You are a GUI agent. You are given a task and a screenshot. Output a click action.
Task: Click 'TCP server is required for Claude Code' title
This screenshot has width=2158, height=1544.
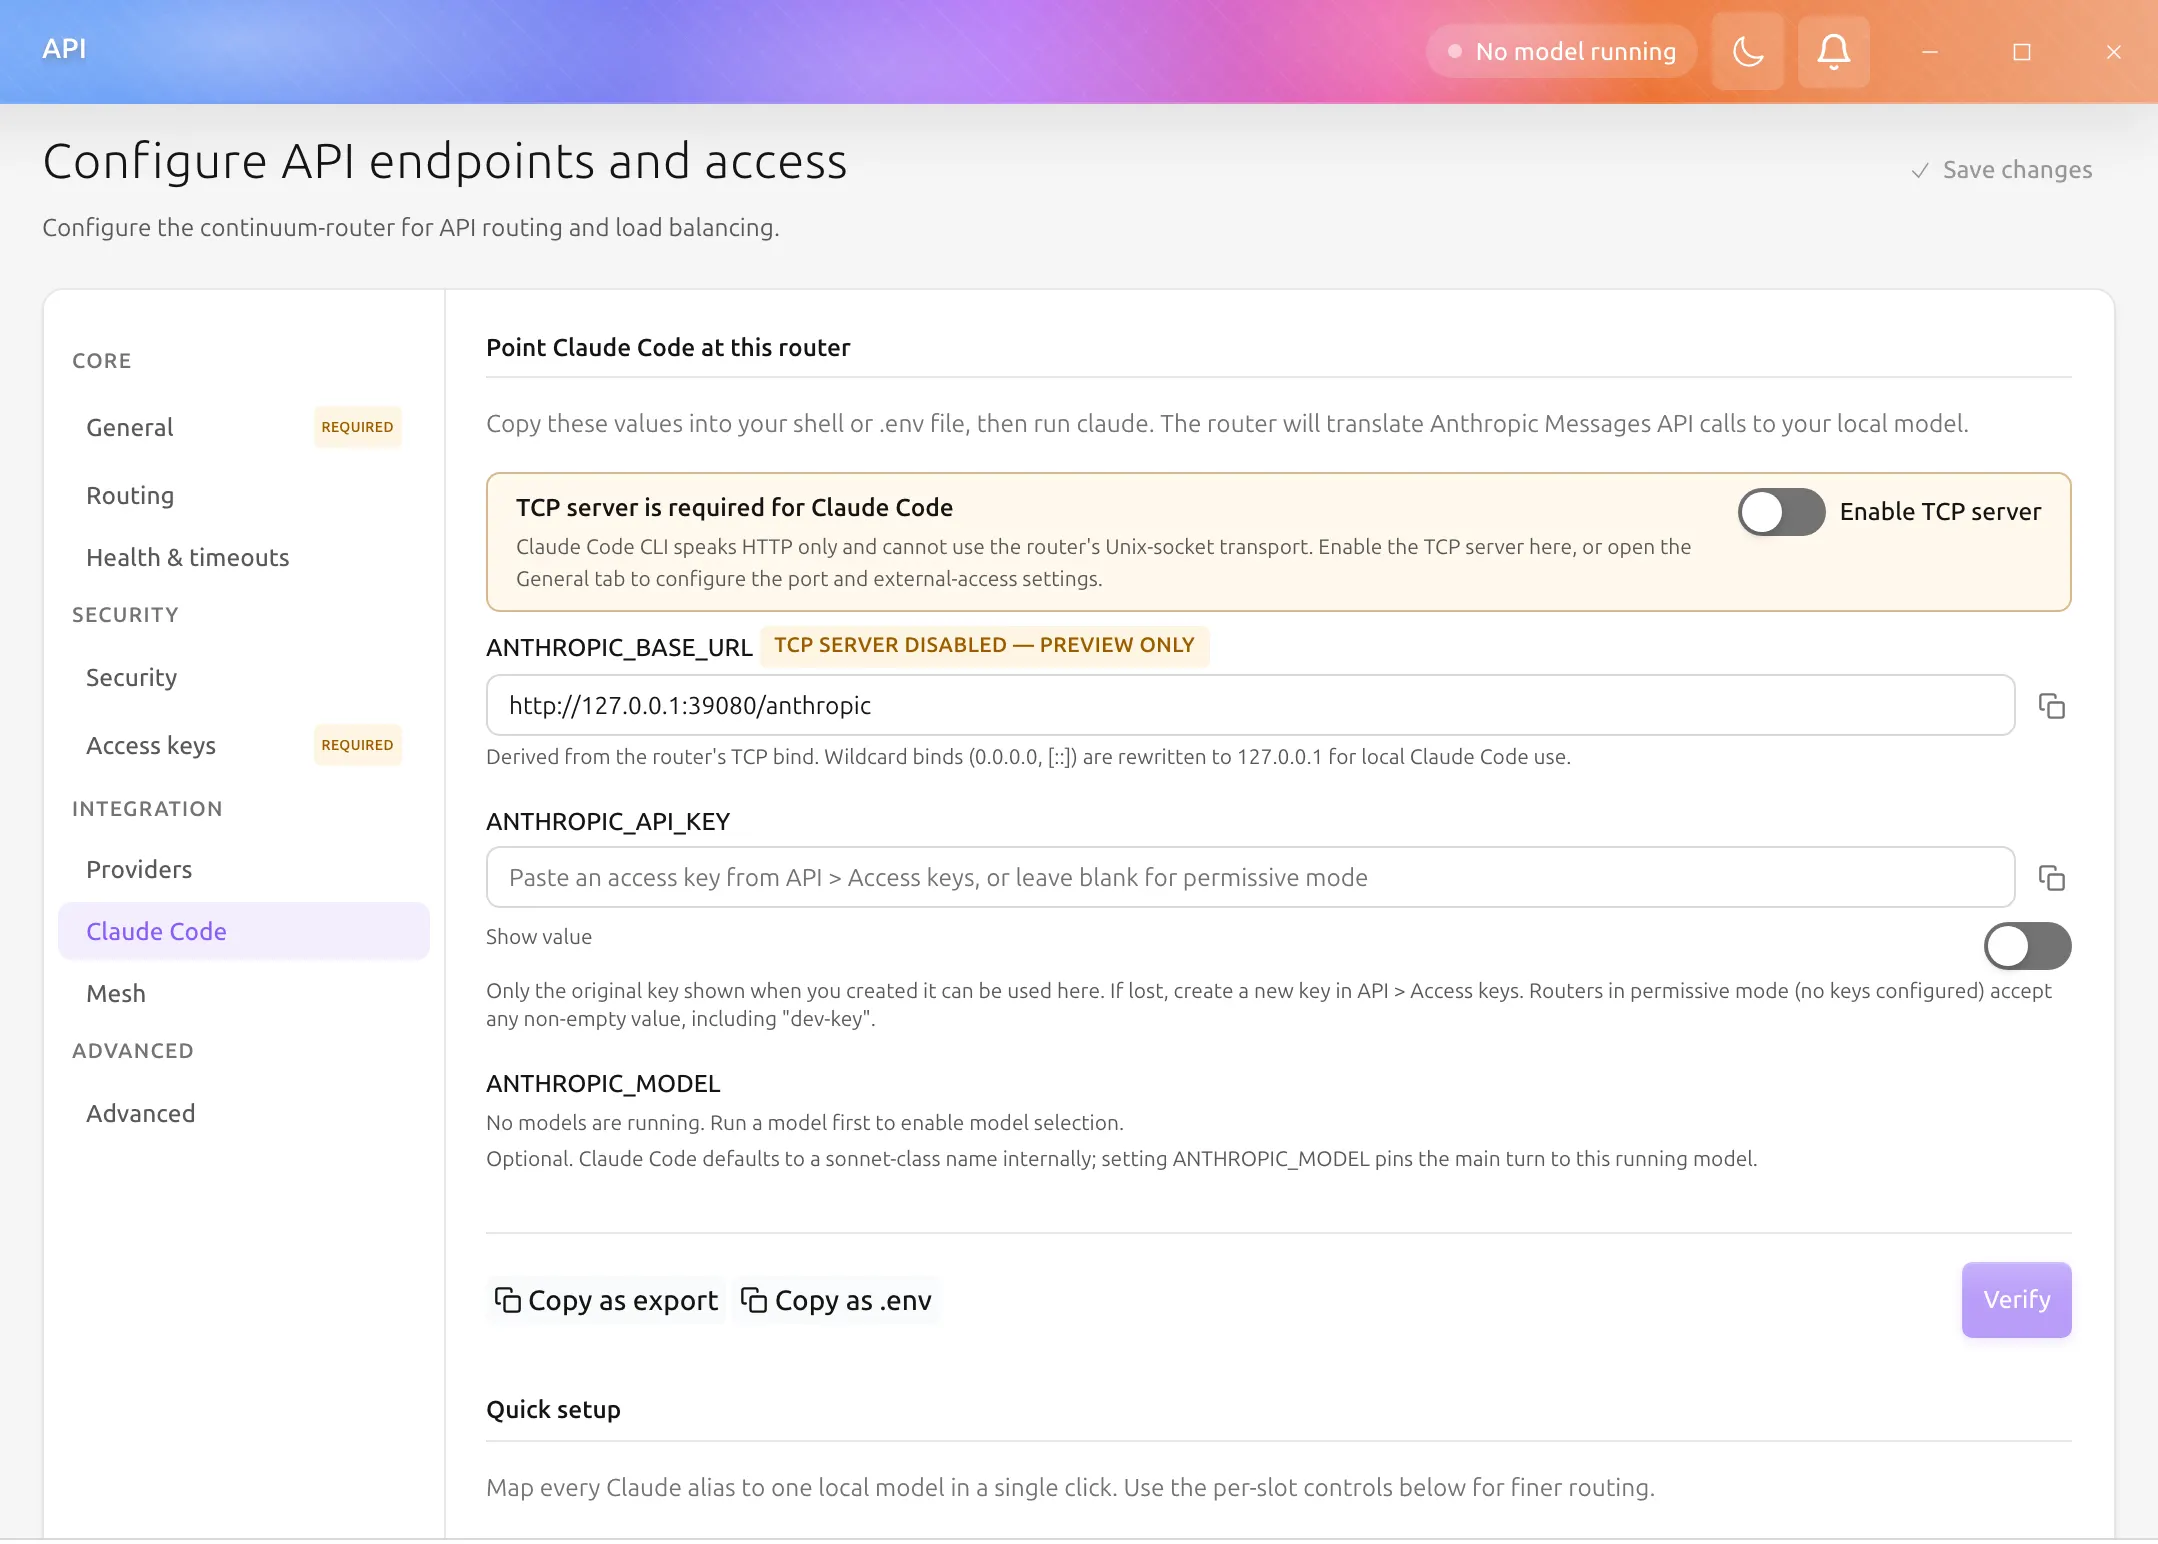point(734,508)
